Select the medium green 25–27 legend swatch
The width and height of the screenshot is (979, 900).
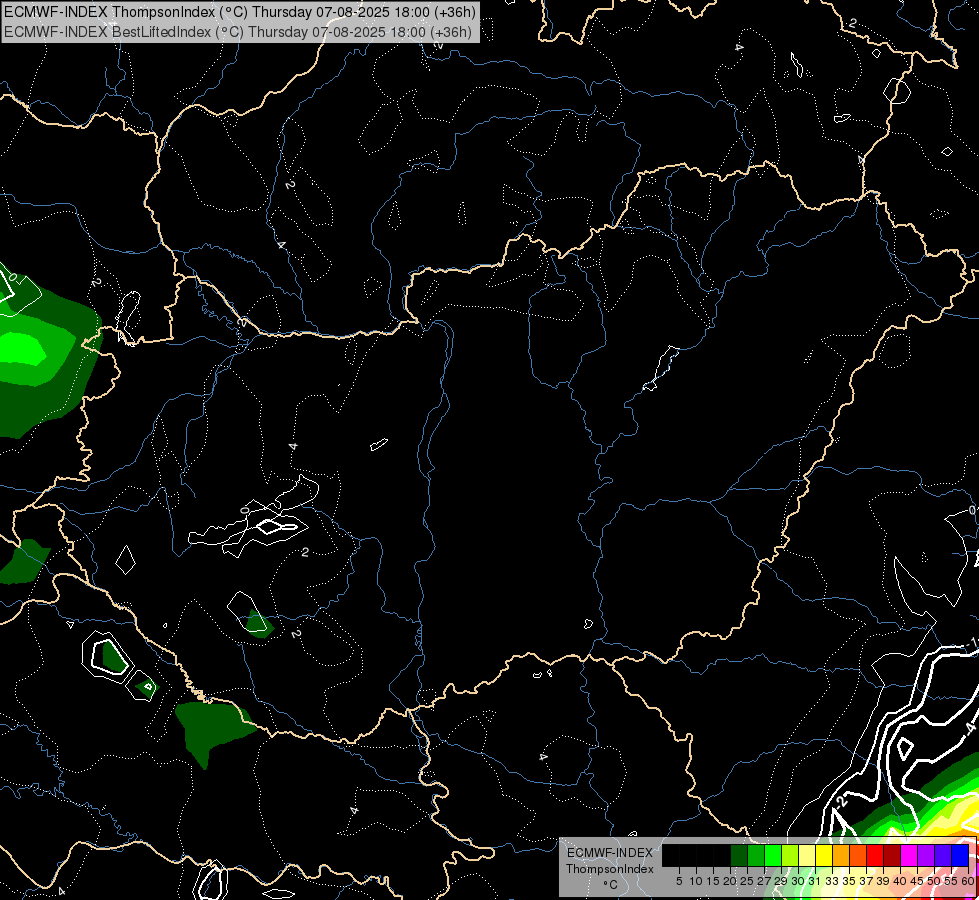(756, 856)
